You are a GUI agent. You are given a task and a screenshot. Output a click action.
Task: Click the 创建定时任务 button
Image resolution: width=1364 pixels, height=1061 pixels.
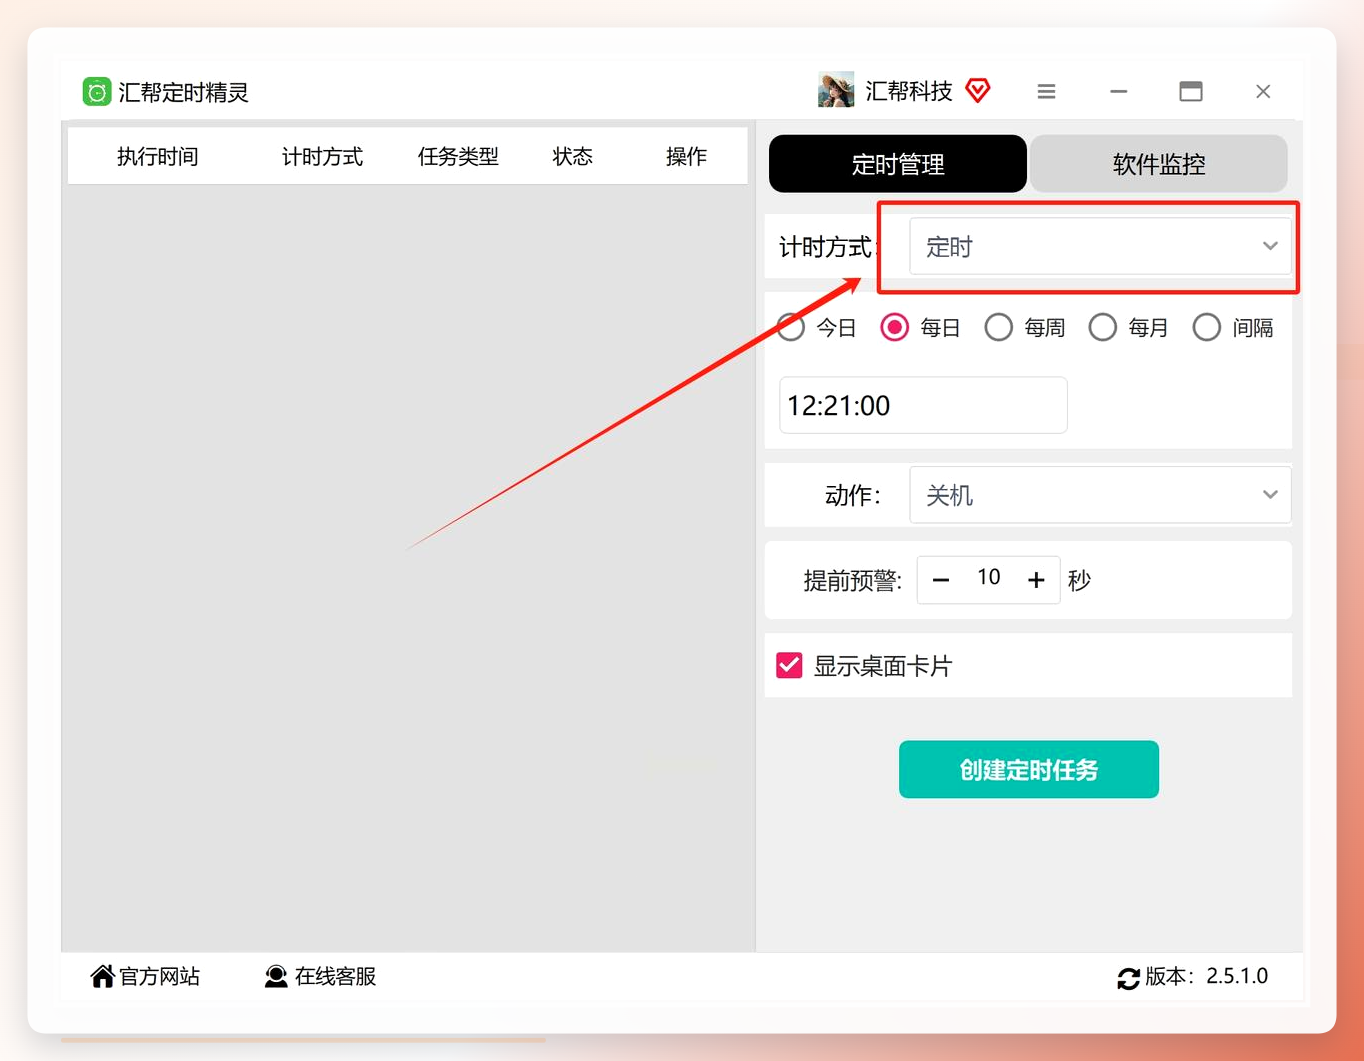point(1028,769)
